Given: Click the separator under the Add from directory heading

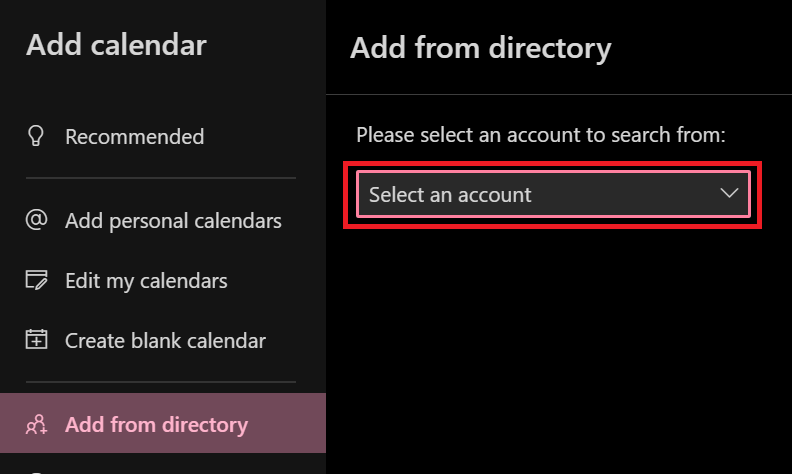Looking at the screenshot, I should (559, 94).
